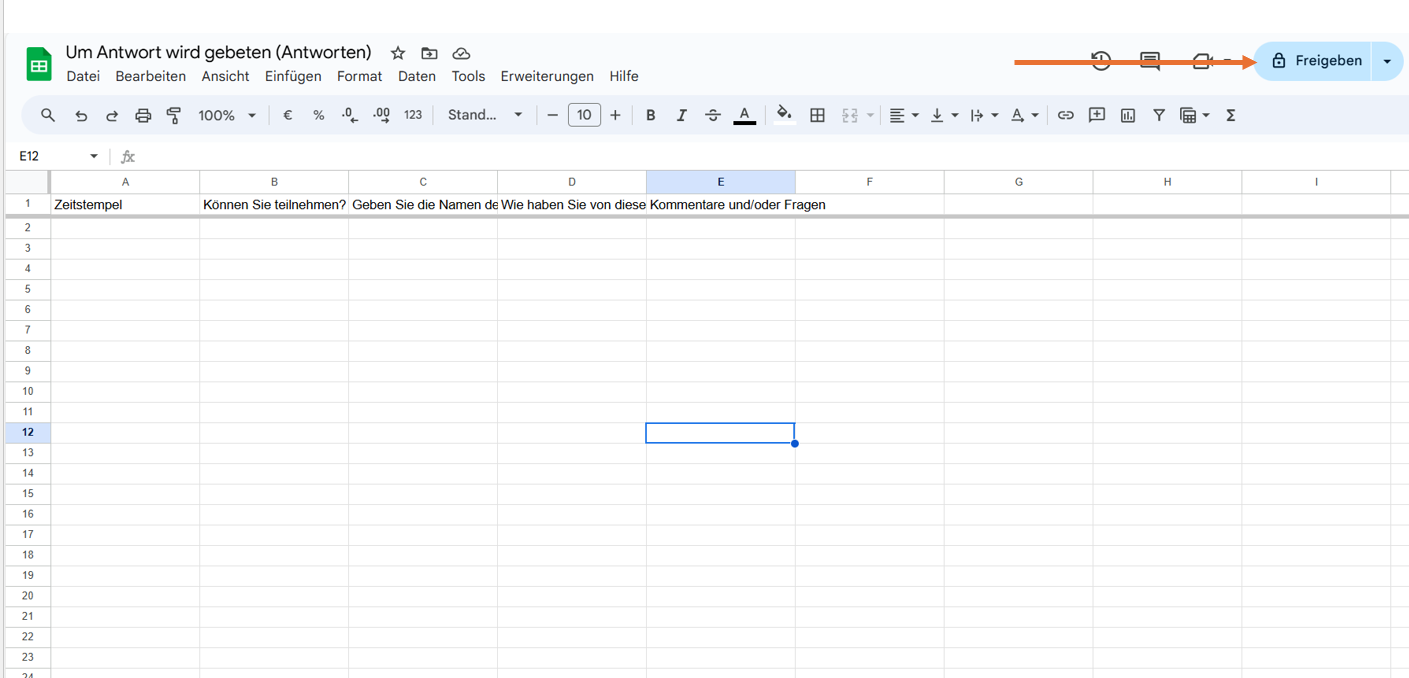Open the Ansicht menu
Viewport: 1409px width, 678px height.
pyautogui.click(x=225, y=76)
